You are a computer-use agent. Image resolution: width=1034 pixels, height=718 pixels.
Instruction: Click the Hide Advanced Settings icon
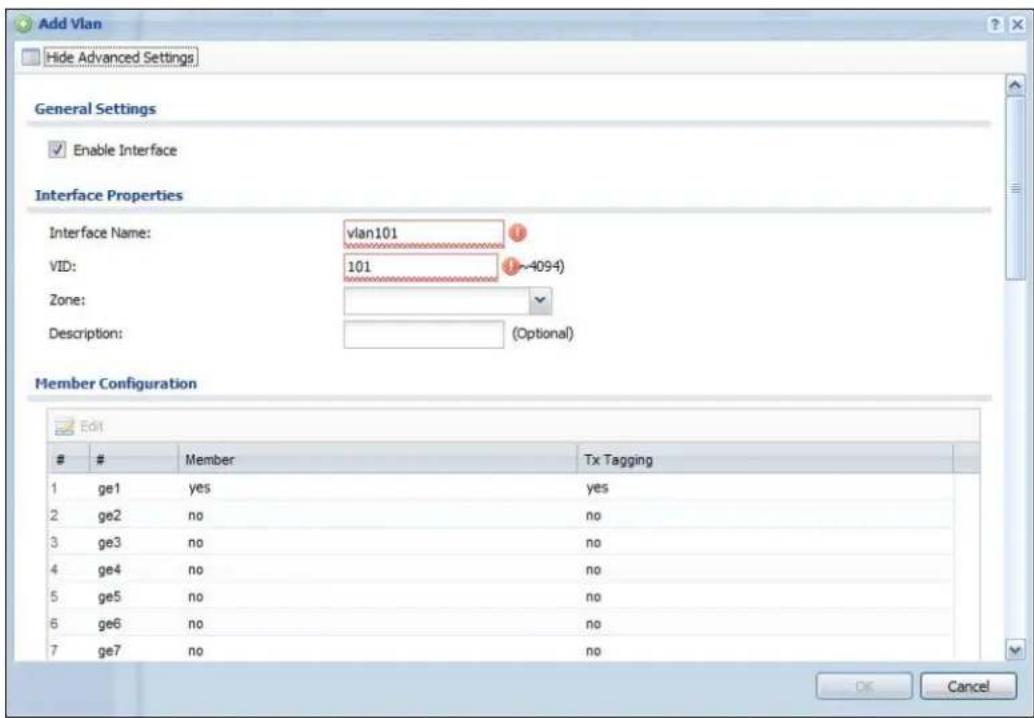pos(31,57)
